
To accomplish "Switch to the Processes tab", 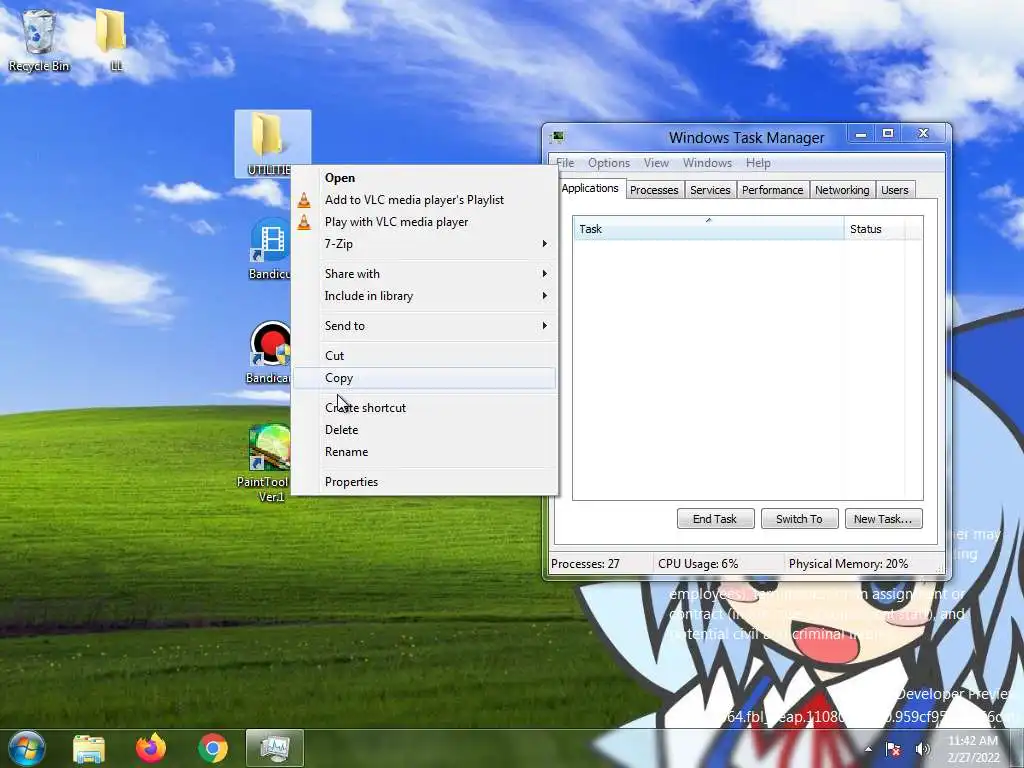I will pyautogui.click(x=654, y=190).
